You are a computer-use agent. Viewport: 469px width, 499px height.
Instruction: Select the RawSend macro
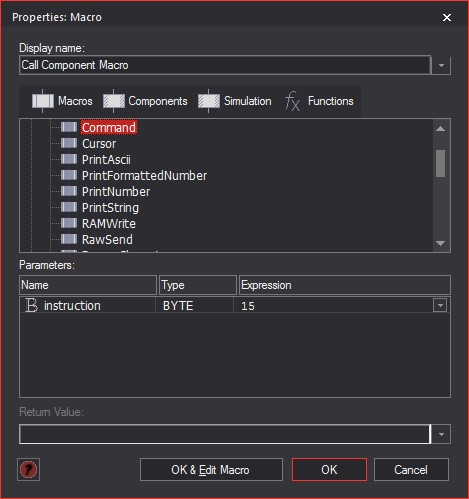107,240
